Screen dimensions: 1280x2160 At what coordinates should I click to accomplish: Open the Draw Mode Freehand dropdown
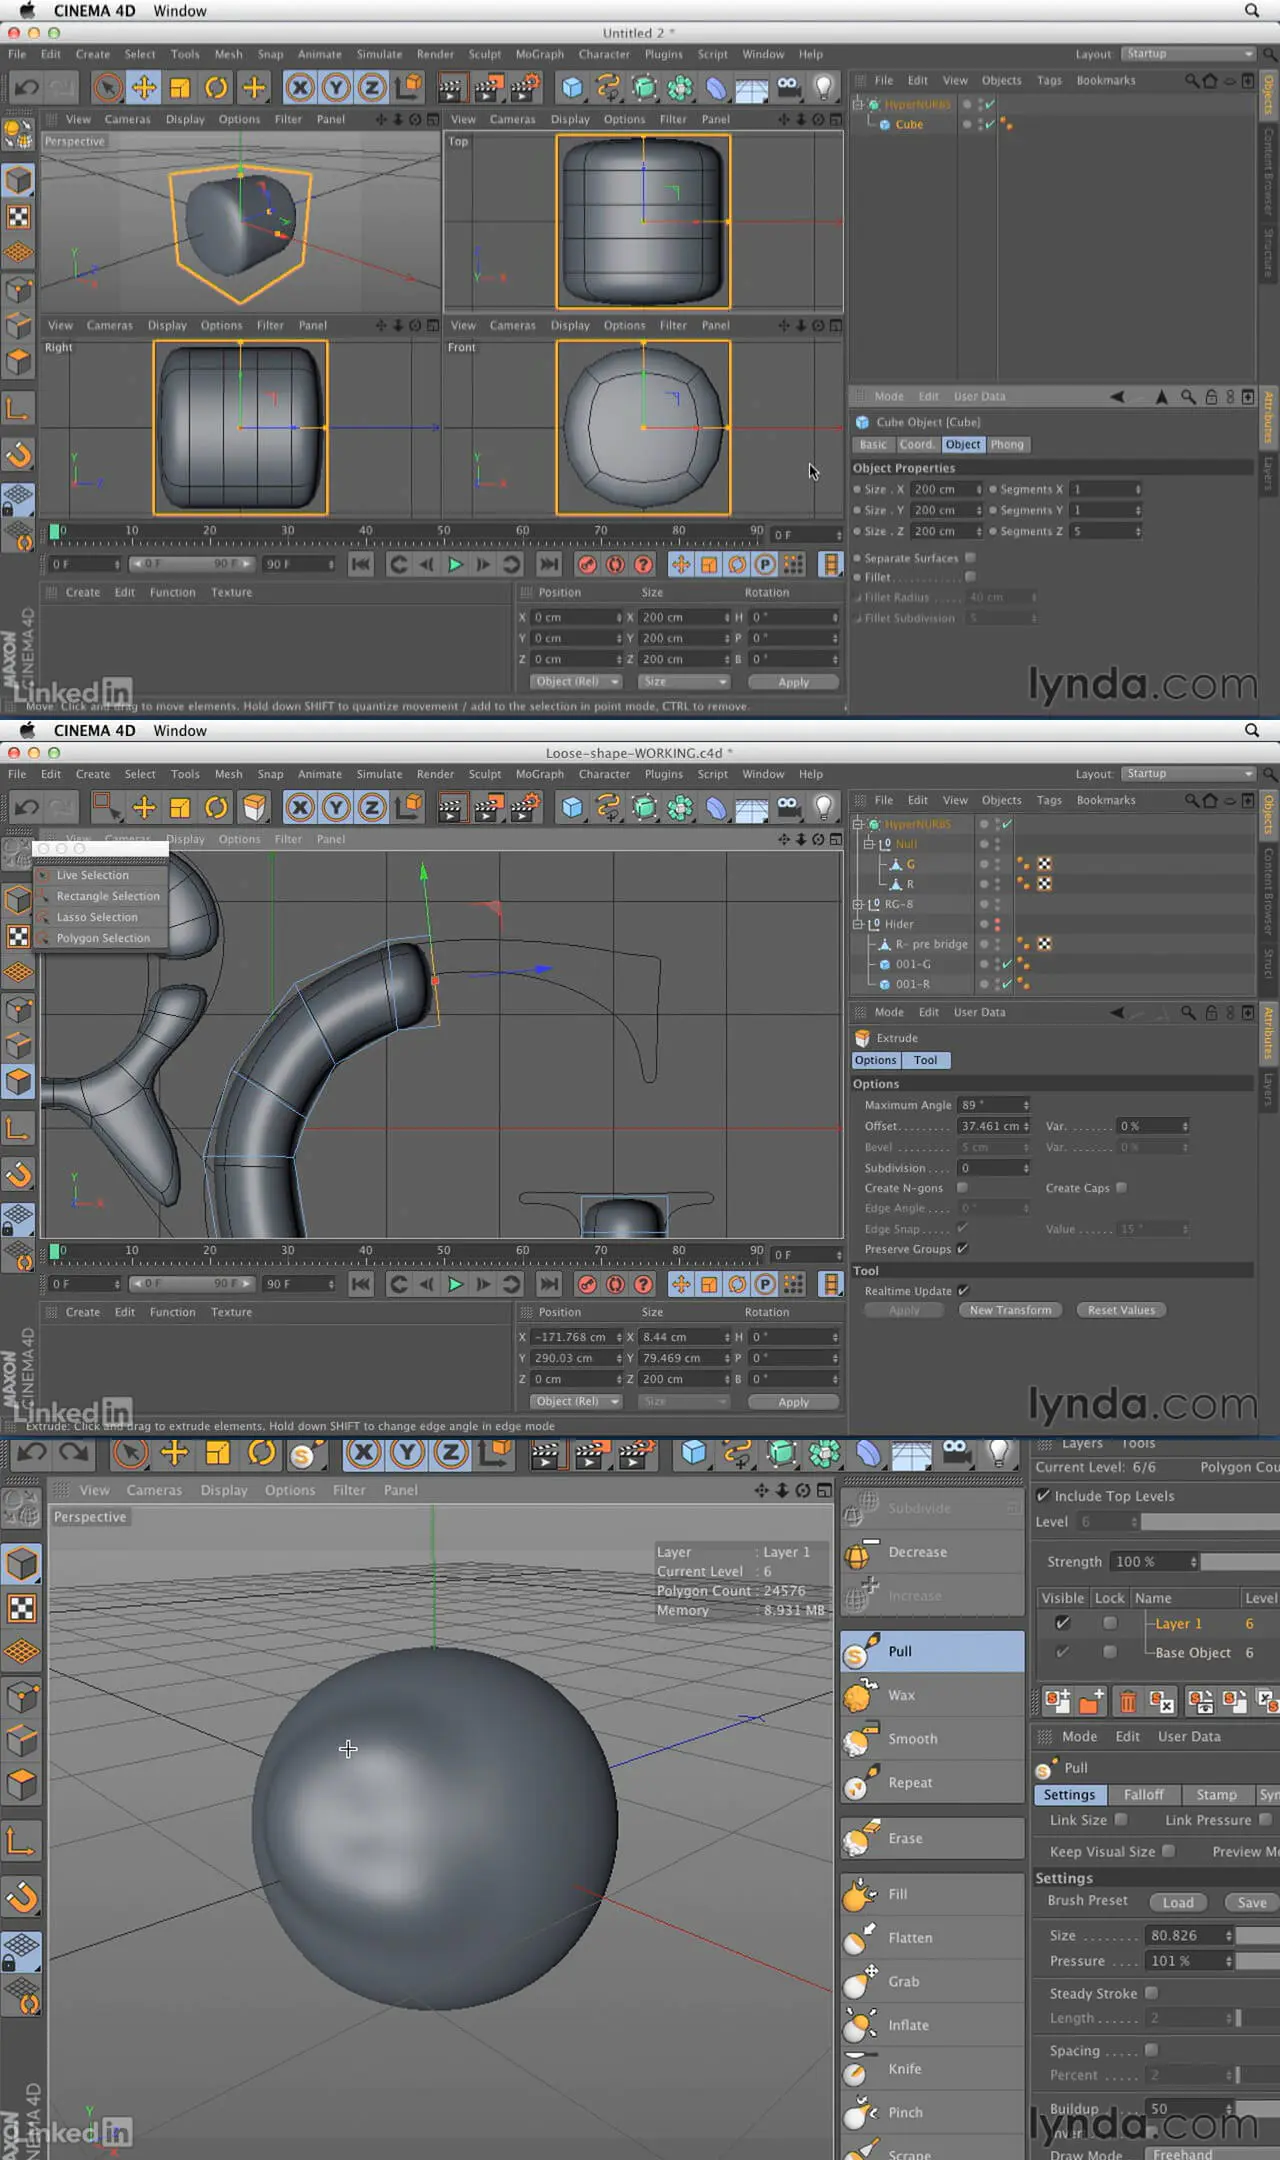[1212, 2154]
